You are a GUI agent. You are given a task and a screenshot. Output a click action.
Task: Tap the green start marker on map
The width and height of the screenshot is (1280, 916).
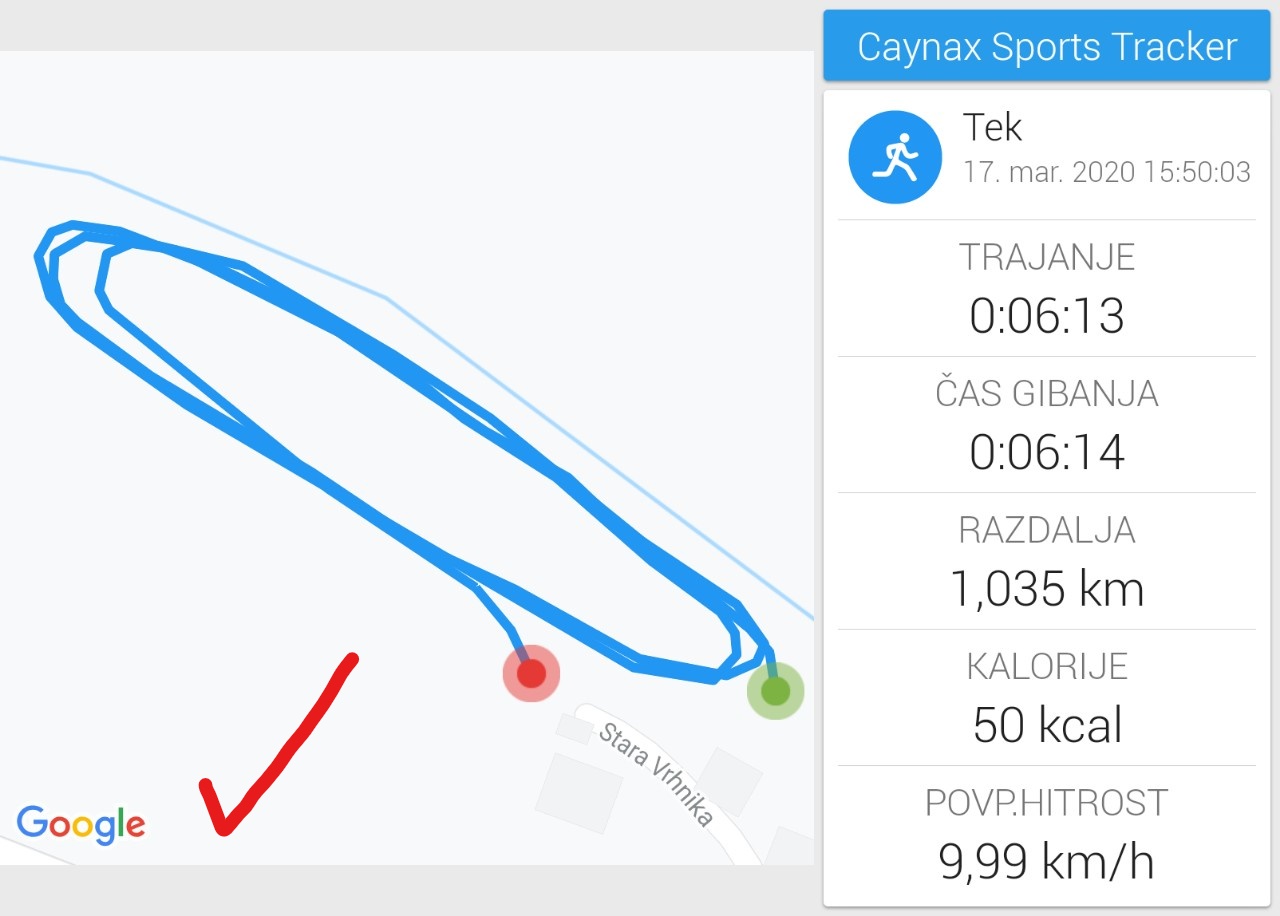(775, 690)
